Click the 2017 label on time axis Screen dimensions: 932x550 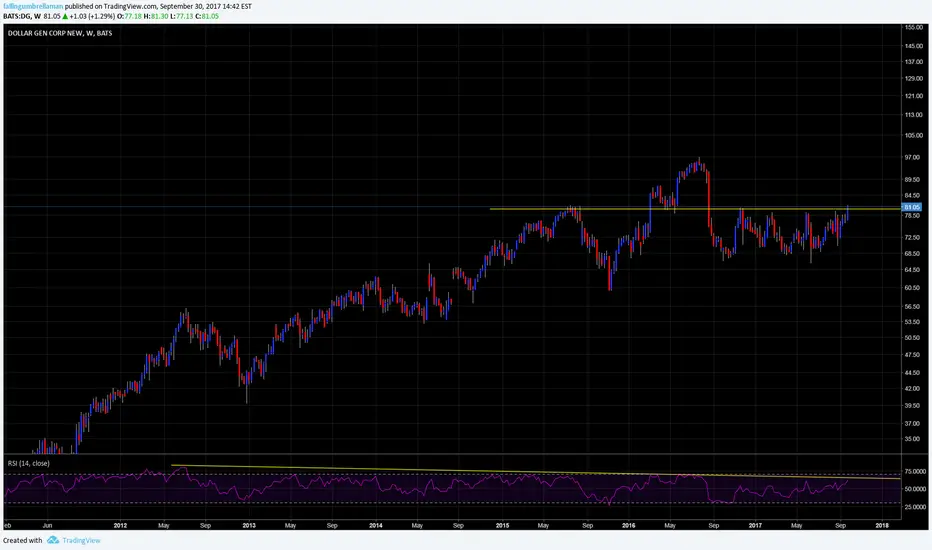(755, 525)
